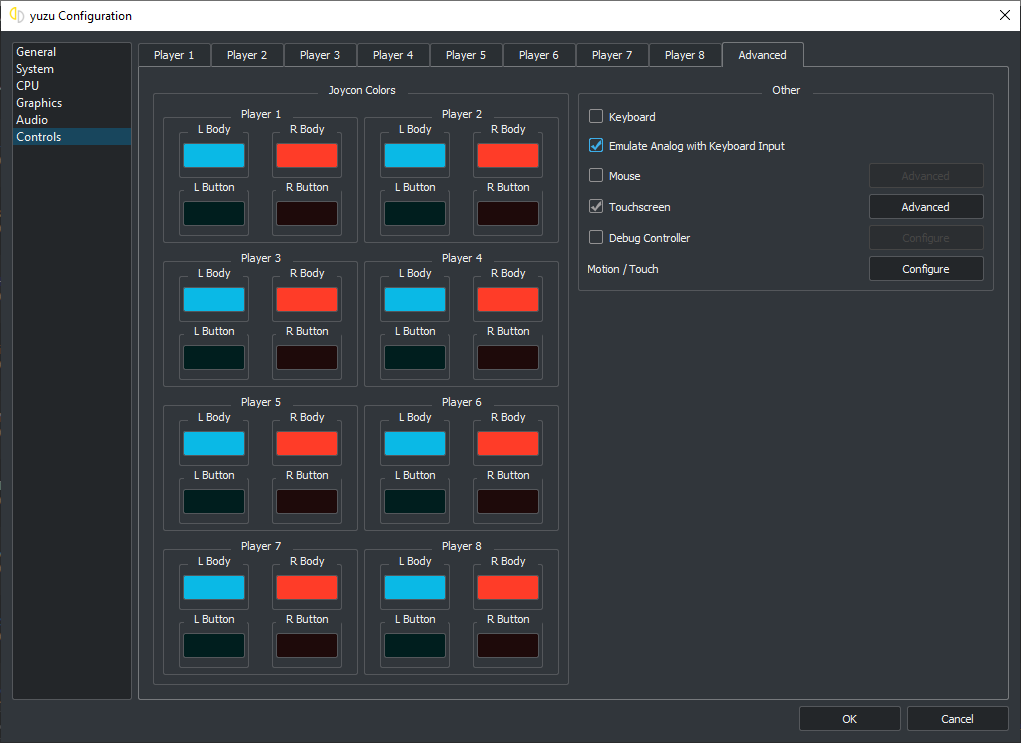Screen dimensions: 1021x743
Task: Close the yuzu Configuration window
Action: 1004,15
